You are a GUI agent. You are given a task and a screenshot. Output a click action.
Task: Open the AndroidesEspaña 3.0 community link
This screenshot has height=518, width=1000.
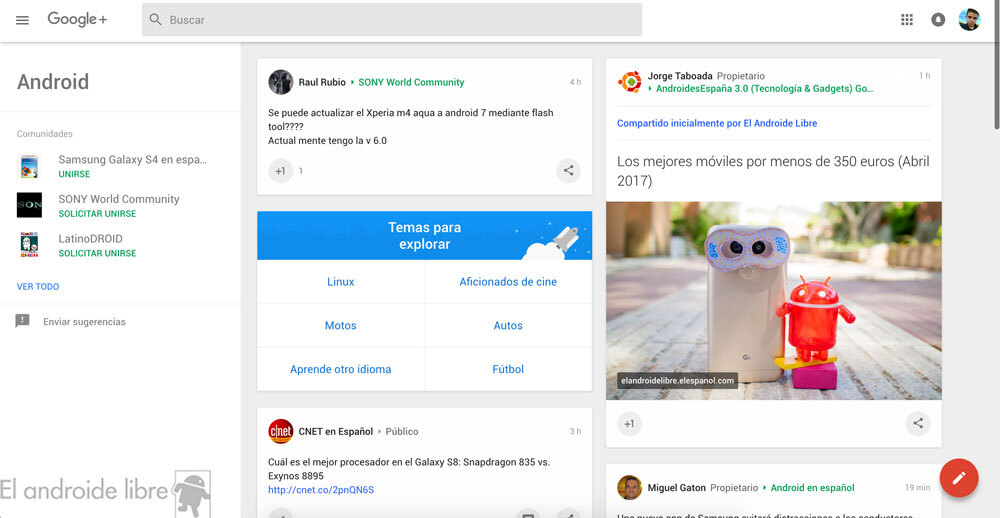(764, 89)
